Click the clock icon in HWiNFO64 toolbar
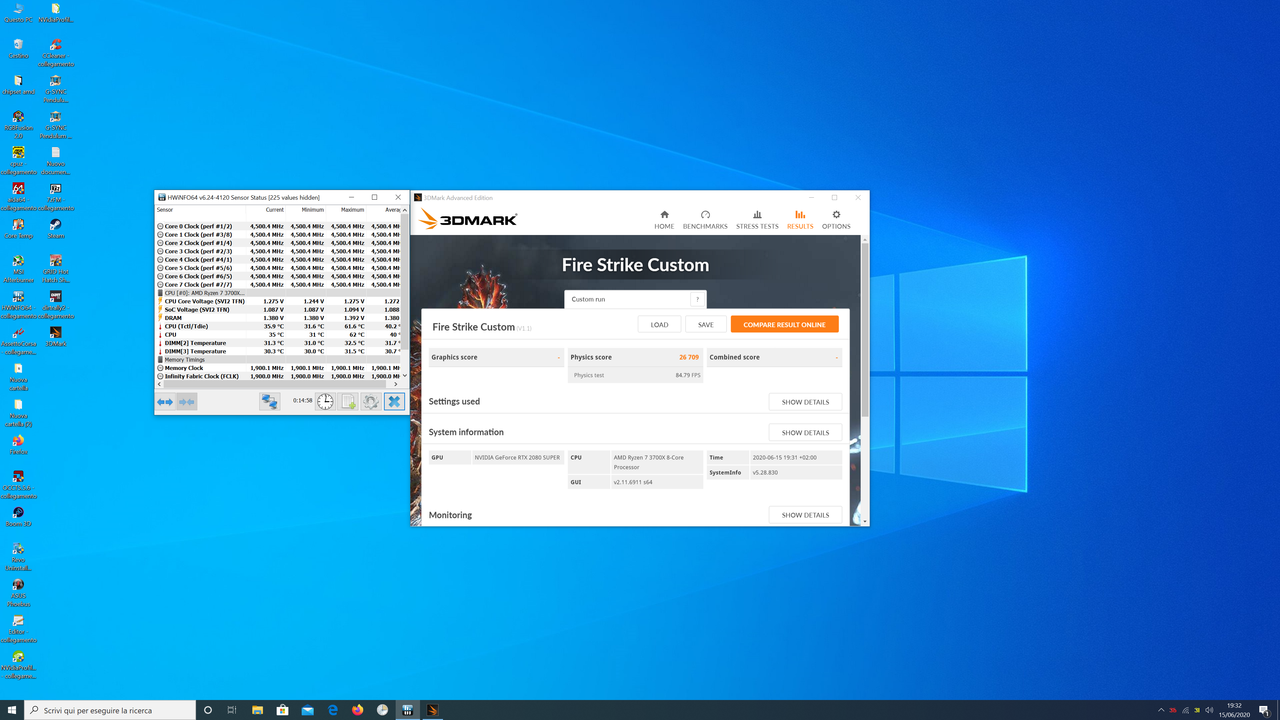The width and height of the screenshot is (1280, 720). click(x=325, y=401)
